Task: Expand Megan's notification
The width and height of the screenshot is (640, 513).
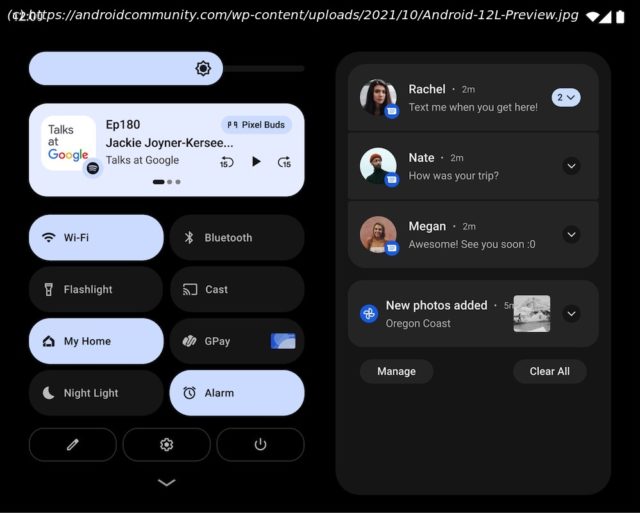Action: 571,234
